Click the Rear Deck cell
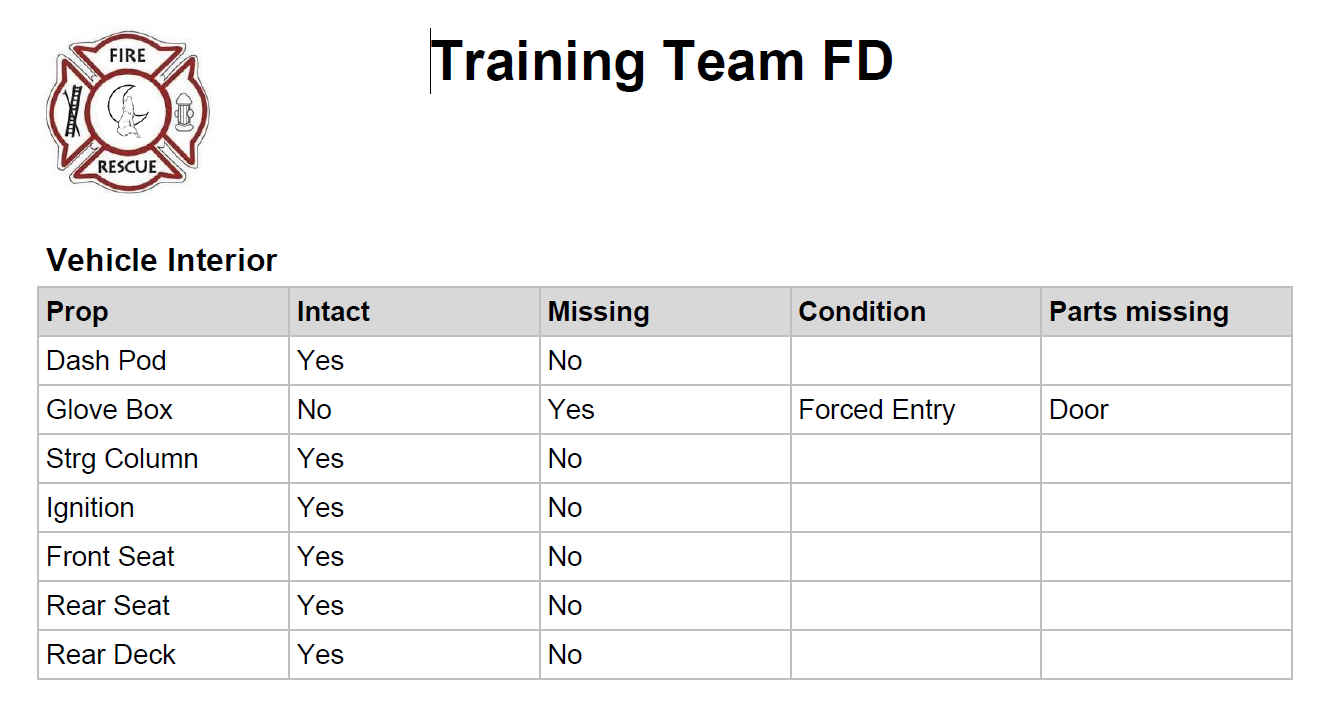 (x=164, y=655)
